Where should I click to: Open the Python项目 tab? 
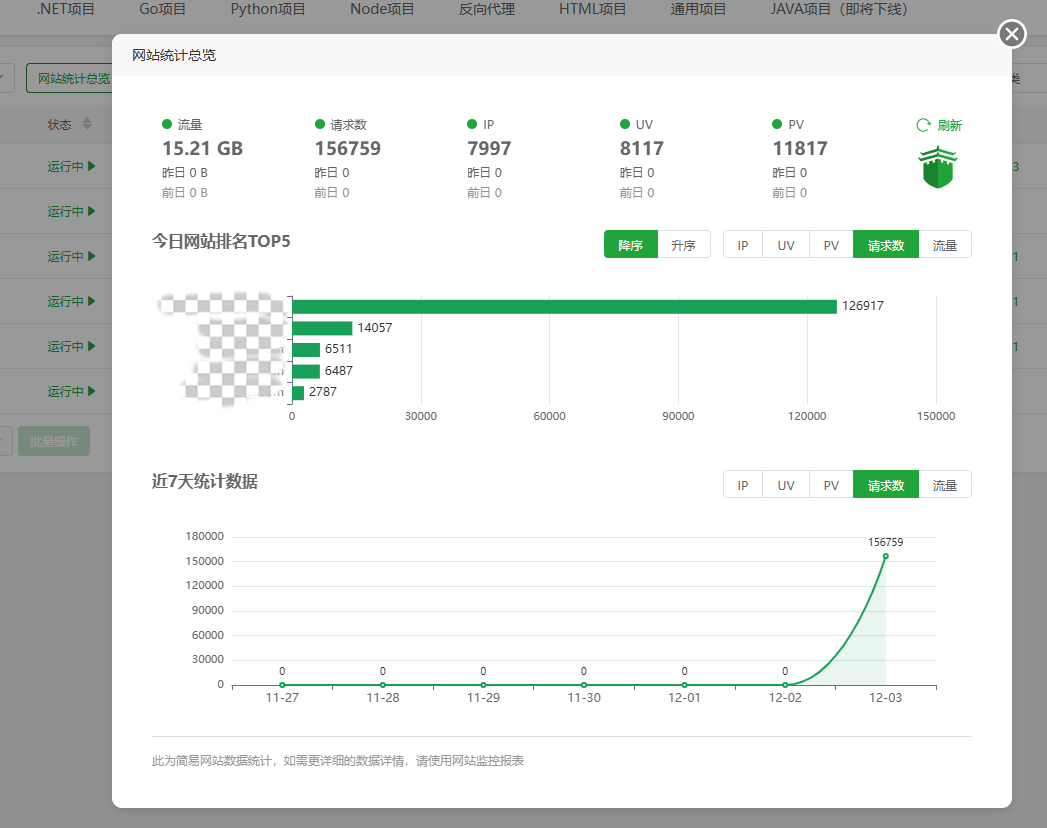pyautogui.click(x=268, y=9)
